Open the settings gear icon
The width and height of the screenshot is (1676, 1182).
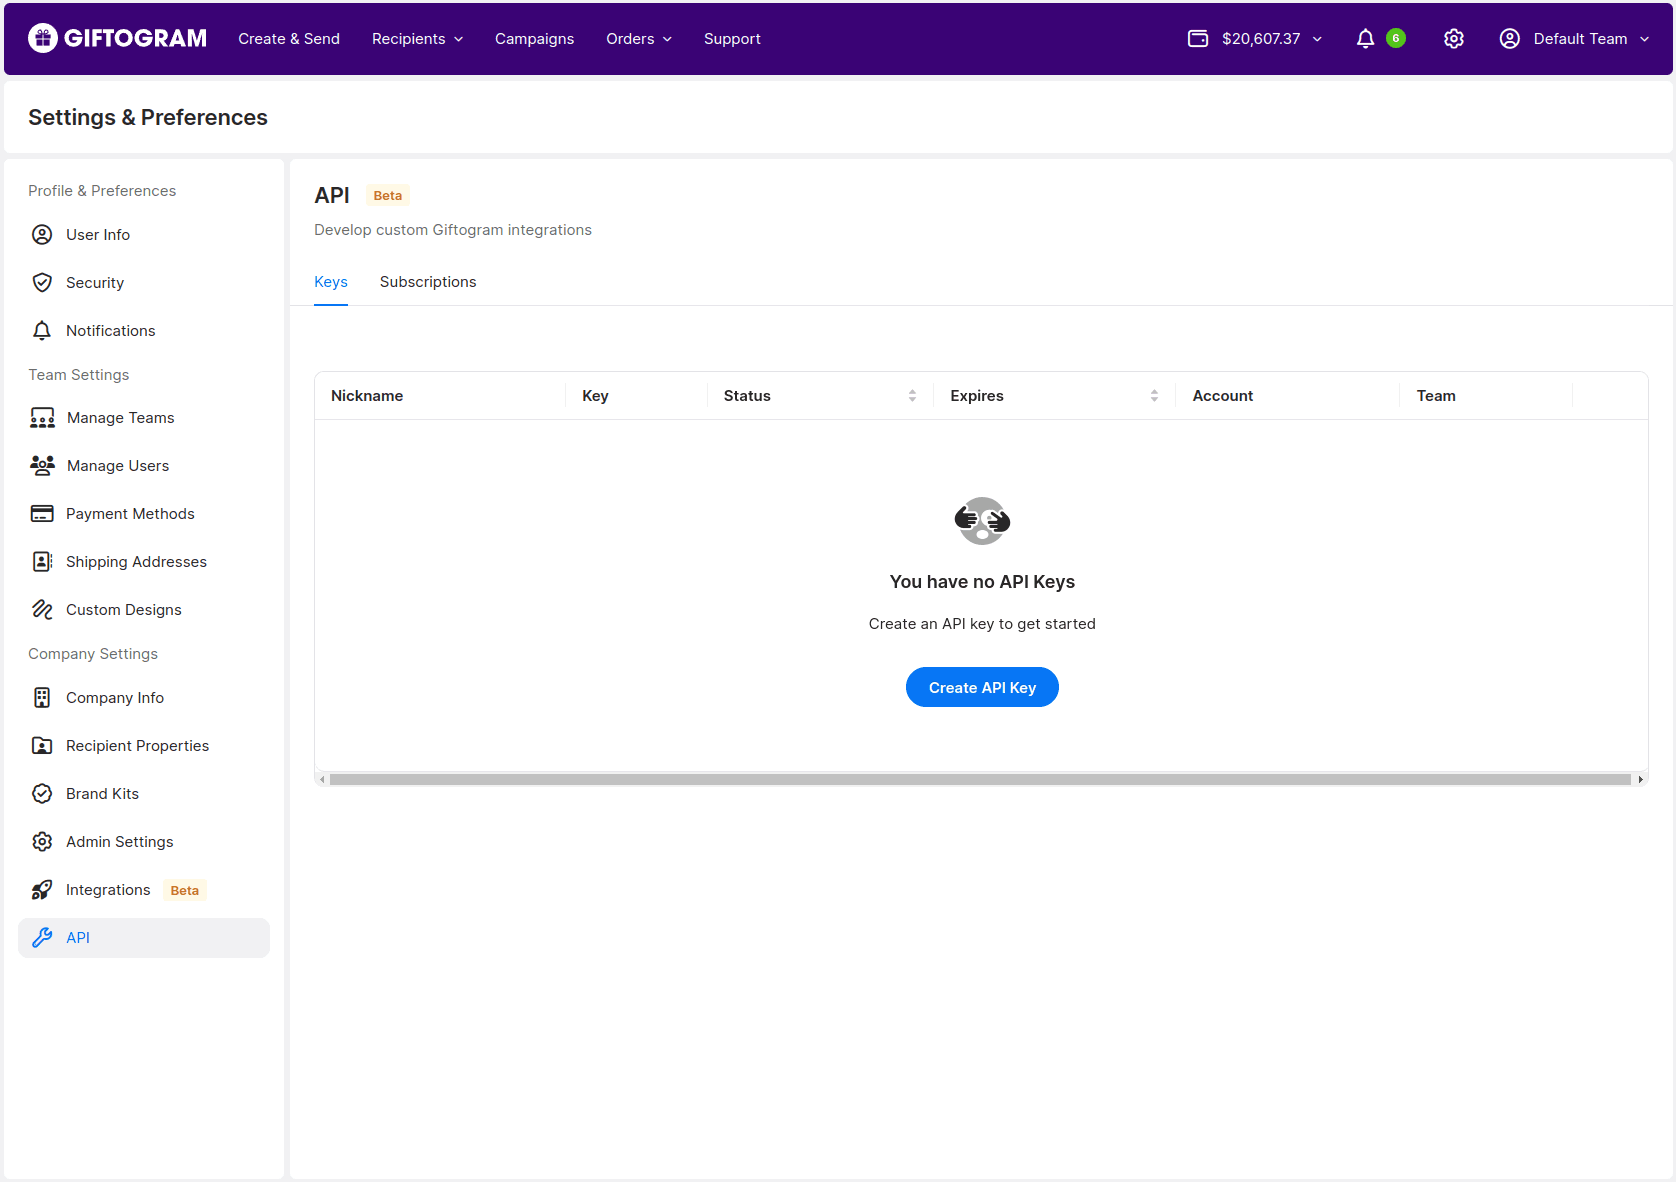click(x=1454, y=39)
